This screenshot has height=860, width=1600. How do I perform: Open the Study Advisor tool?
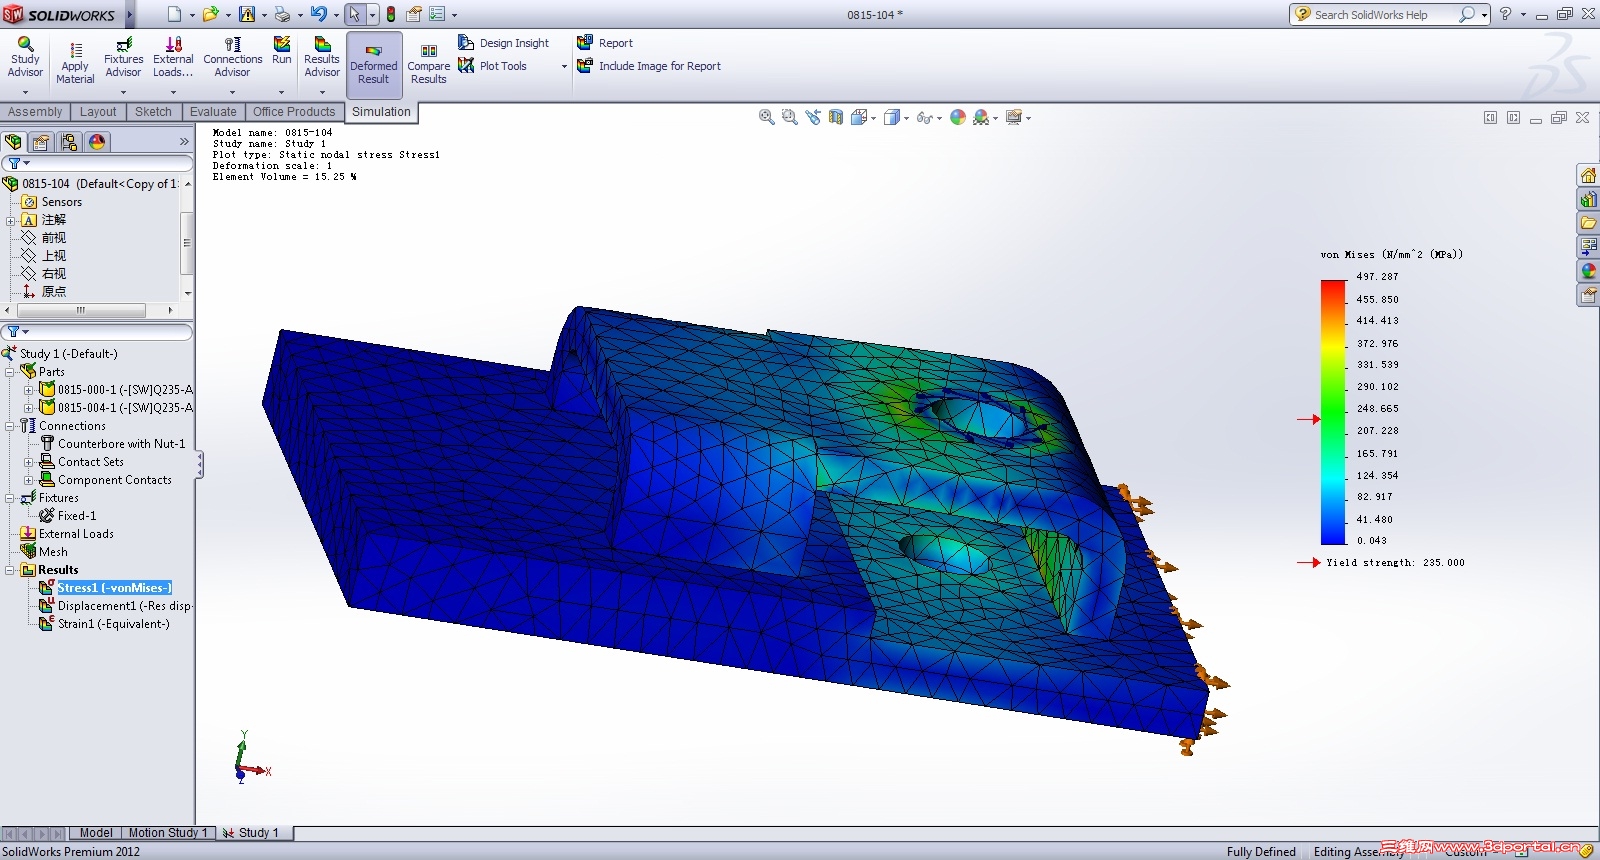(x=25, y=58)
